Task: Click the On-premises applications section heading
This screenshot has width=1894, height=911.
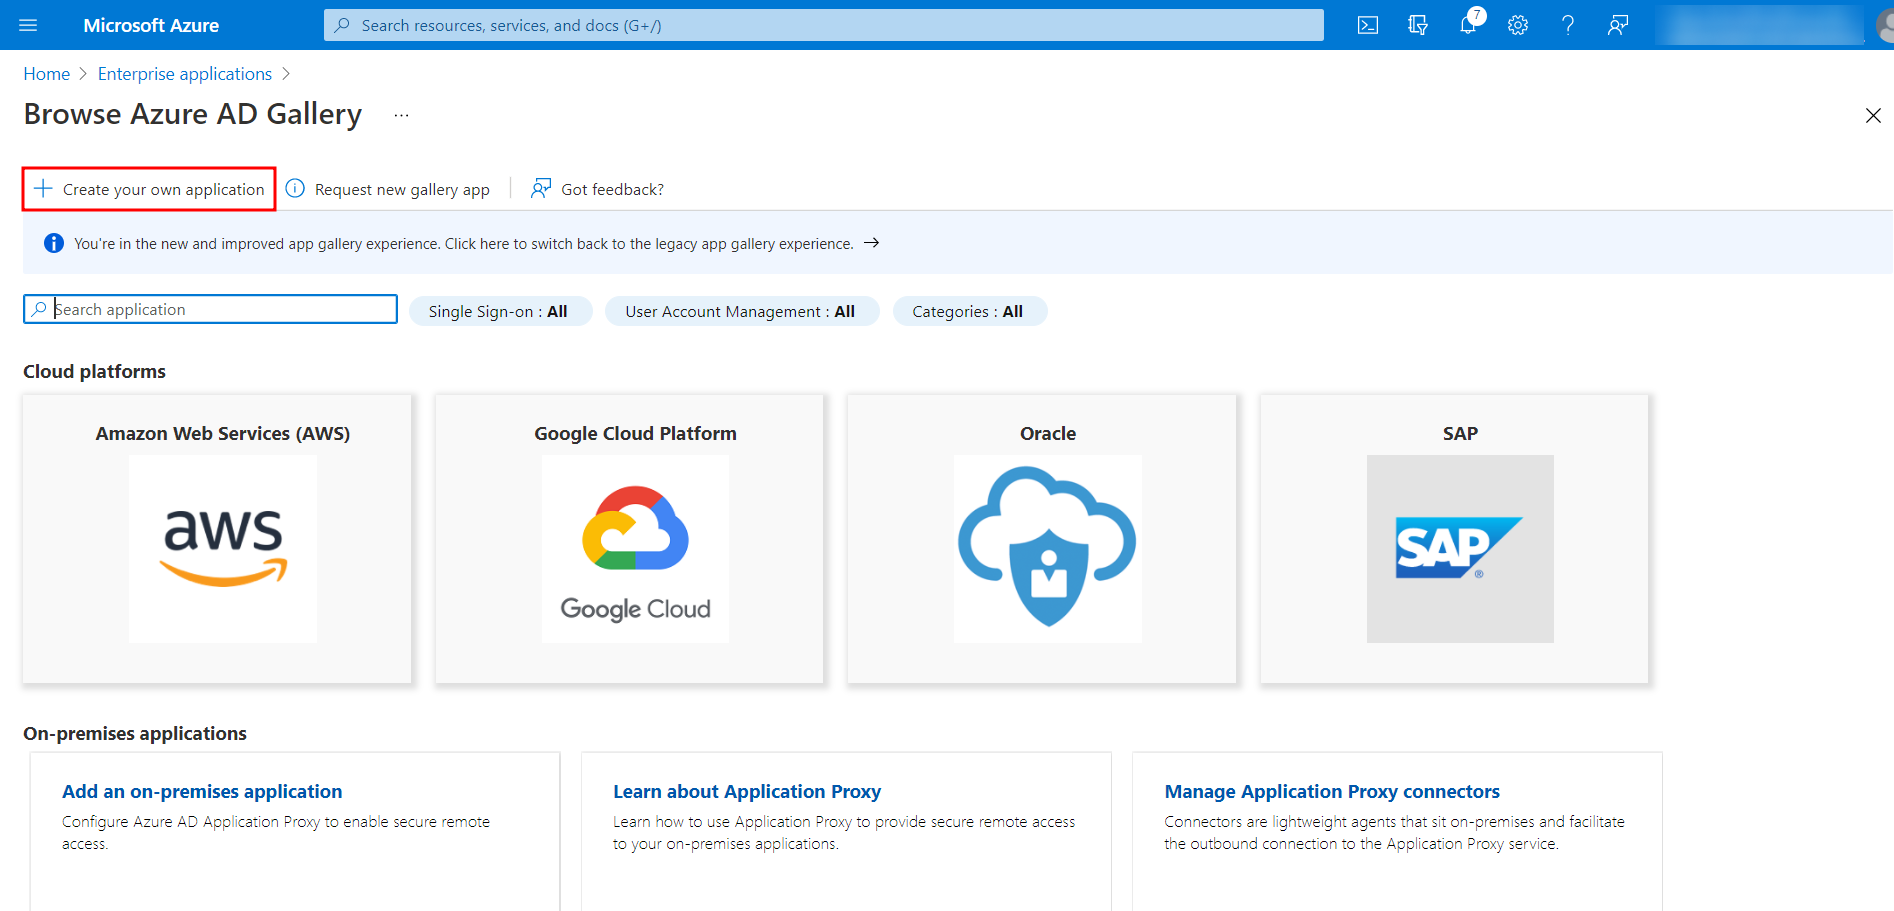Action: 135,733
